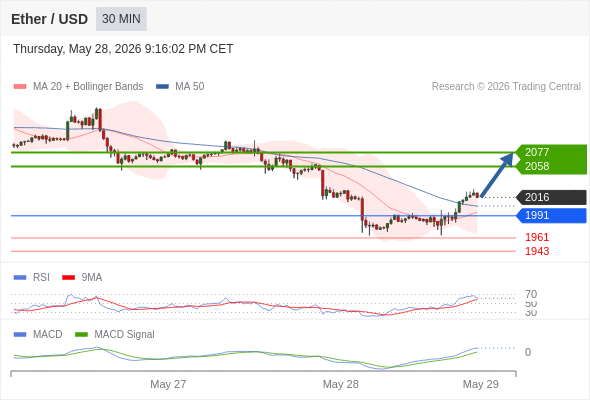Click the 'RSI' legend label
Image resolution: width=590 pixels, height=400 pixels.
click(41, 278)
